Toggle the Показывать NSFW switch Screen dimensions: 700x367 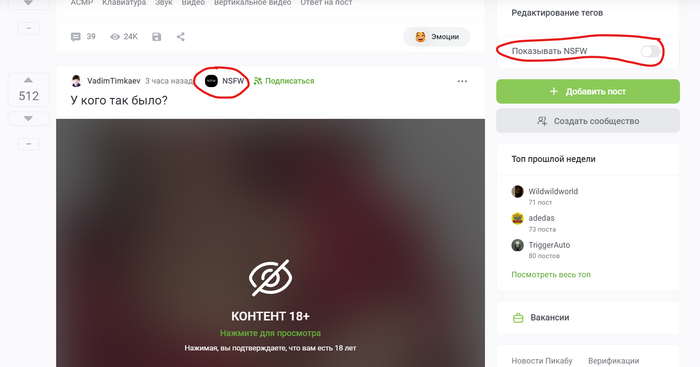click(x=650, y=51)
